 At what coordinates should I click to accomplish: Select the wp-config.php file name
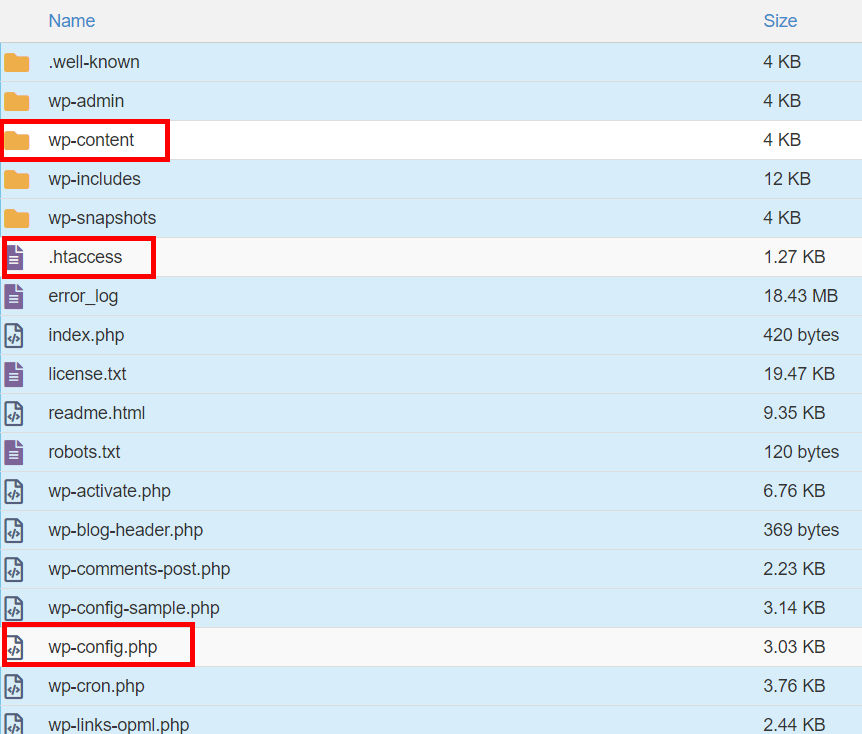[103, 647]
